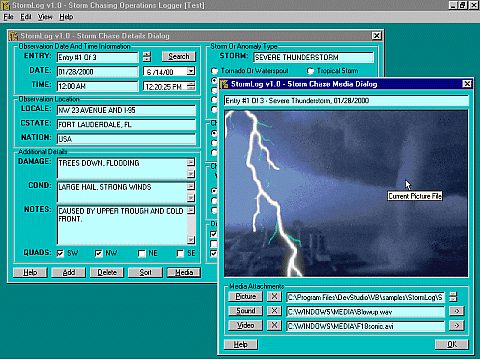Click the picture file path field
The height and width of the screenshot is (360, 480).
click(x=365, y=297)
